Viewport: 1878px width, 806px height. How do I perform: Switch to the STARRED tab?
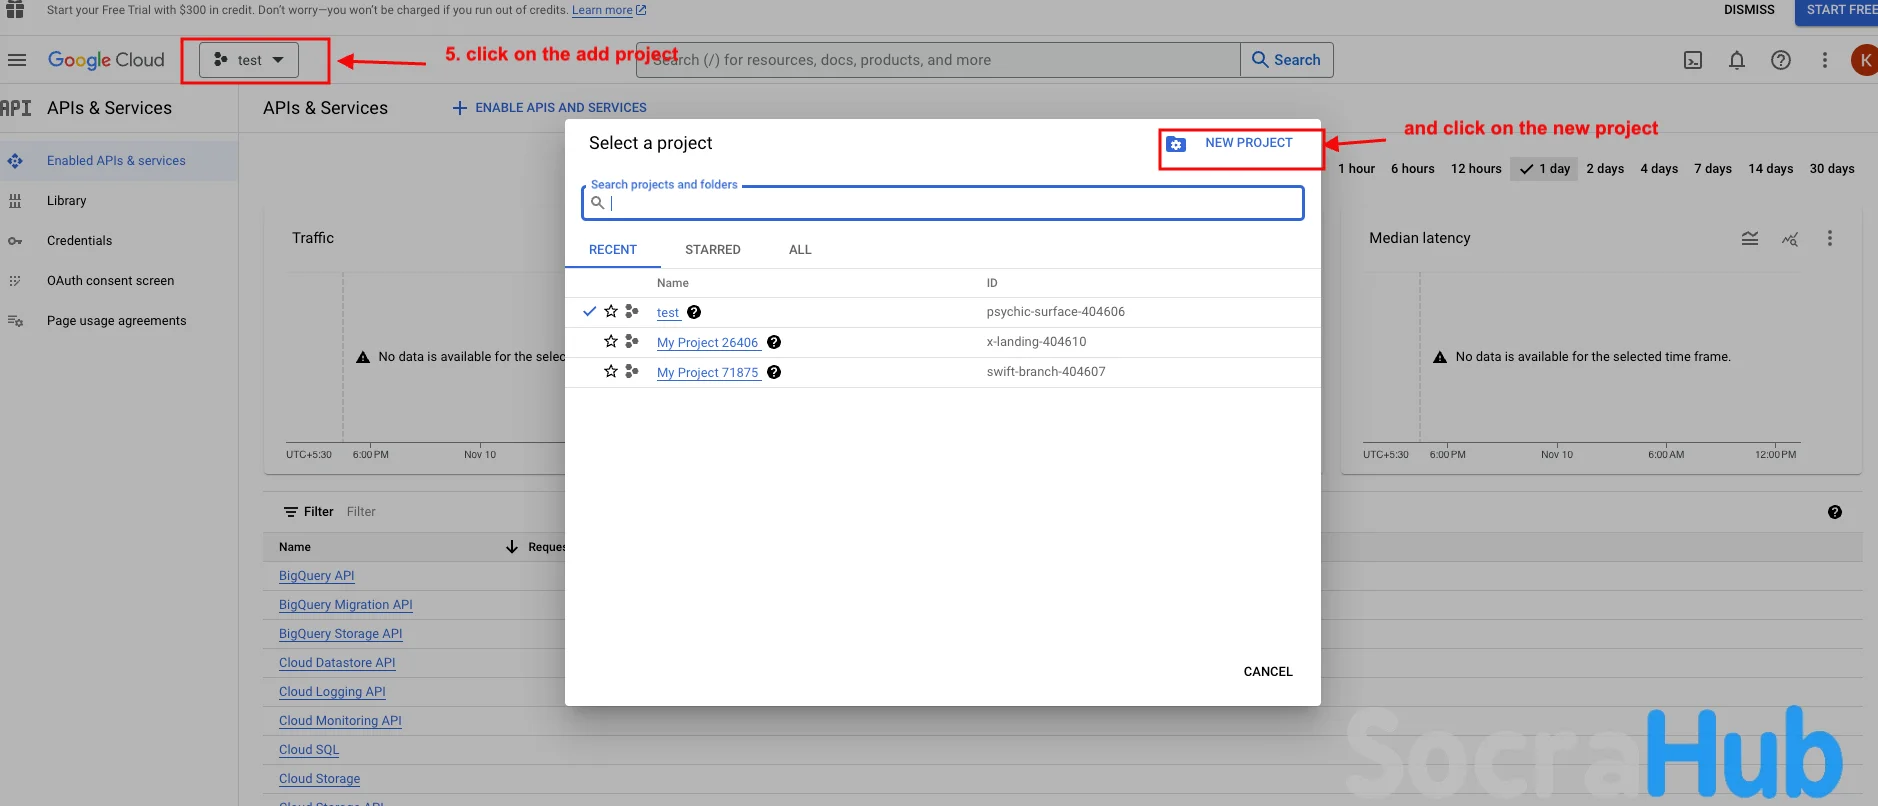(712, 250)
